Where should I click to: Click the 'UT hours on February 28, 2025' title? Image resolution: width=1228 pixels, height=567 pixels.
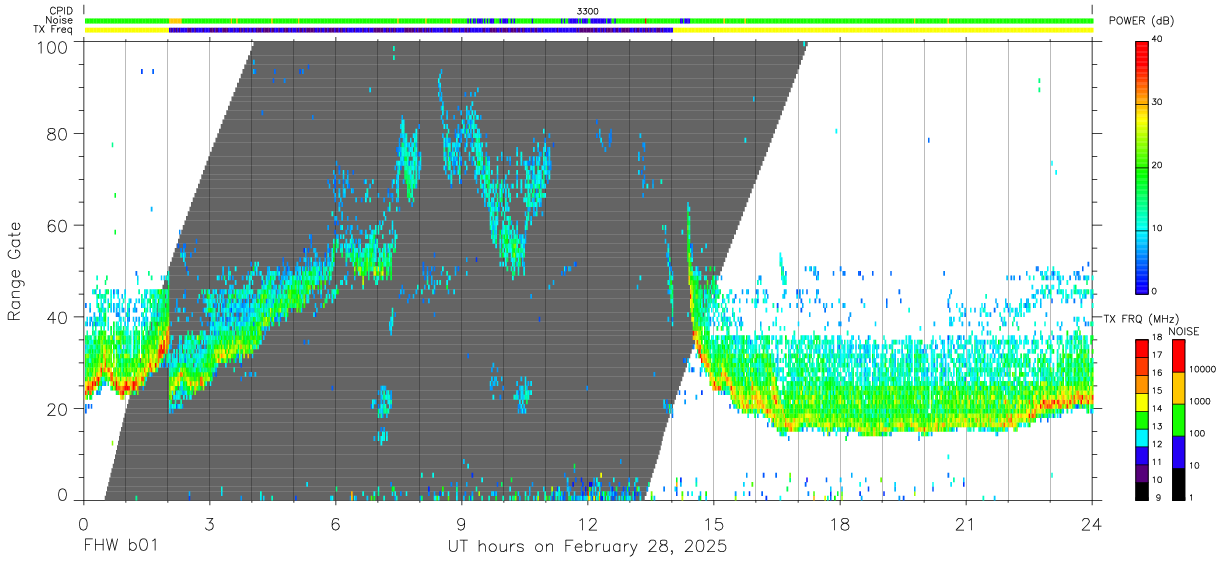(587, 547)
